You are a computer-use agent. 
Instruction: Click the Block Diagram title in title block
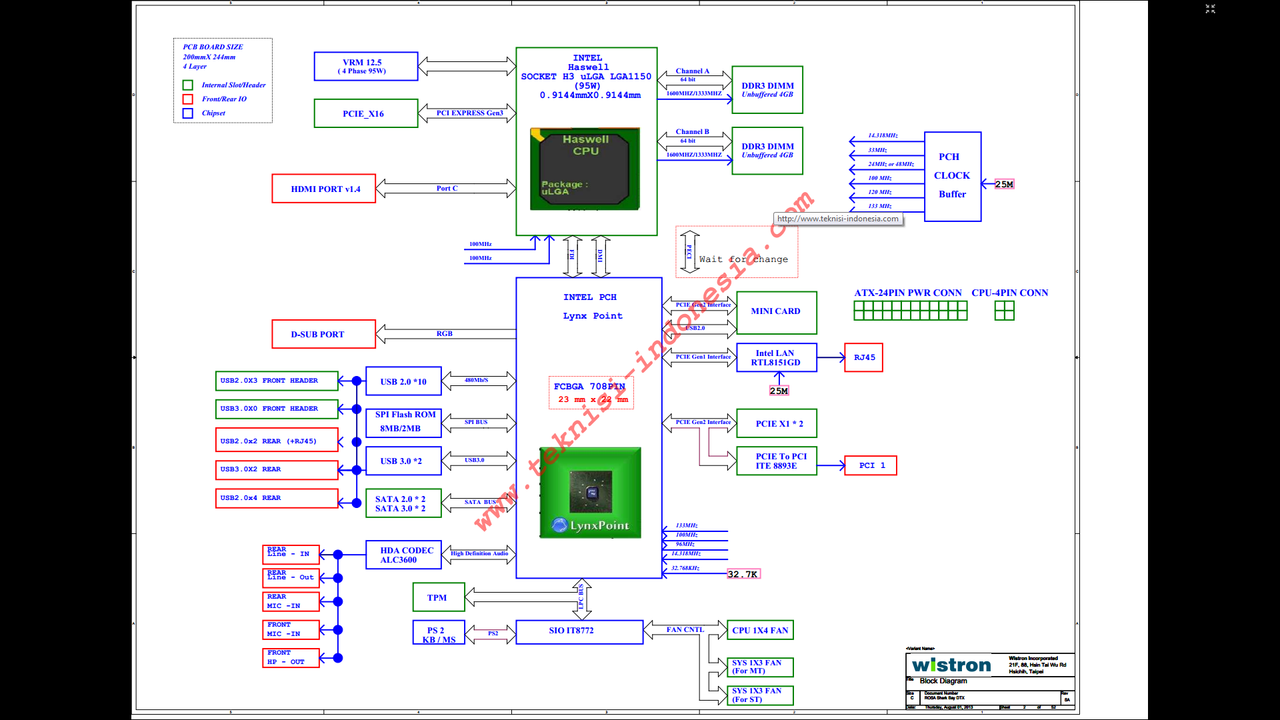[x=942, y=680]
